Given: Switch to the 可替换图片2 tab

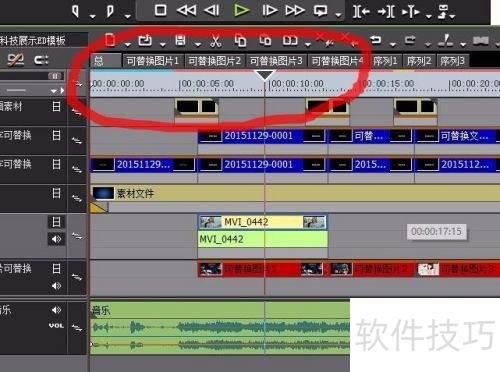Looking at the screenshot, I should click(x=215, y=61).
